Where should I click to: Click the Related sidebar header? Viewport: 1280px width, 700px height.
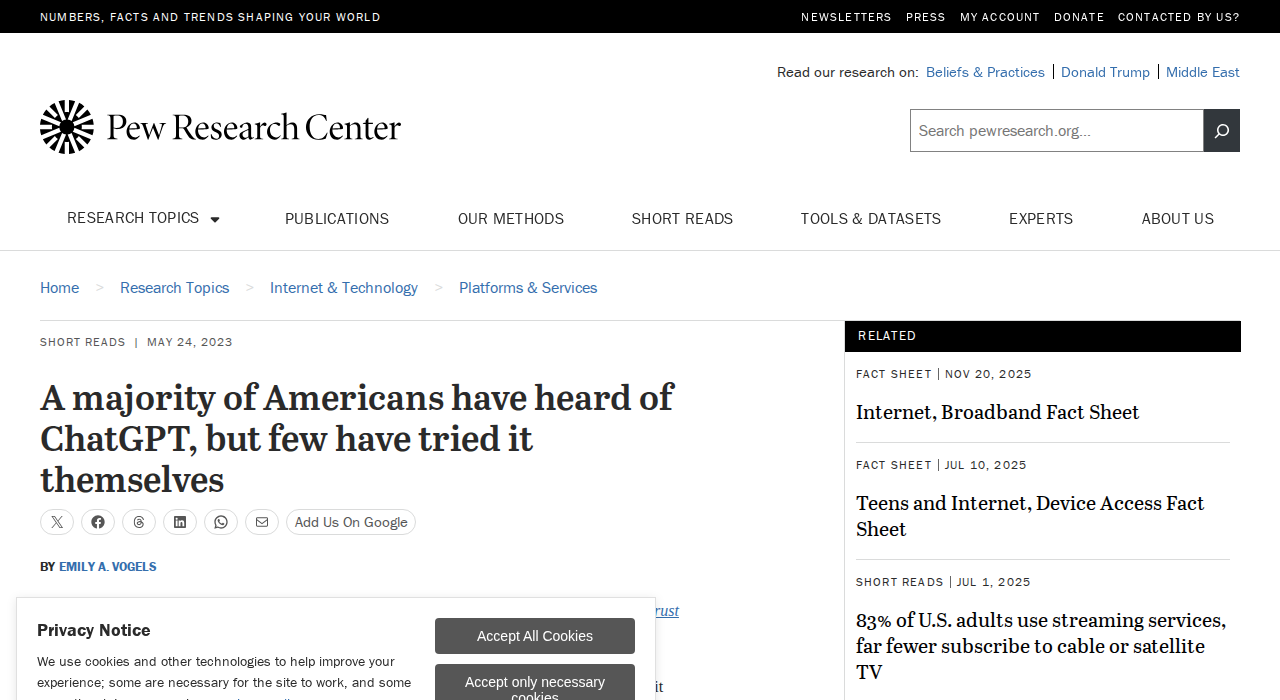click(1043, 336)
